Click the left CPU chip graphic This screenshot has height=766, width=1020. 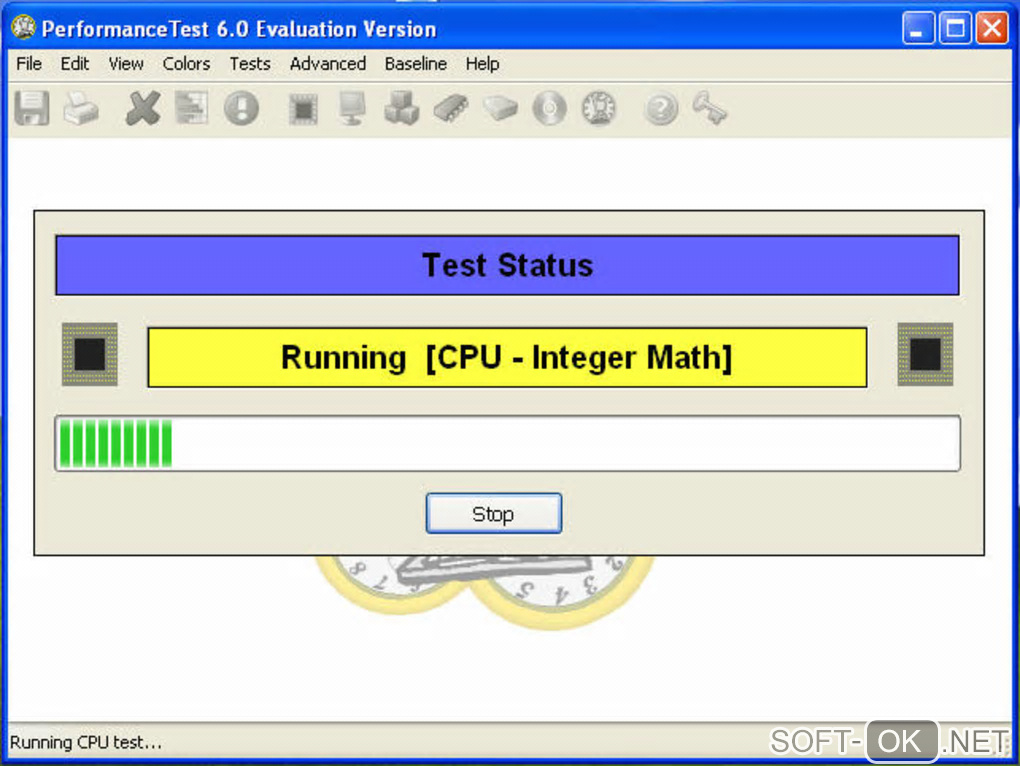tap(90, 354)
